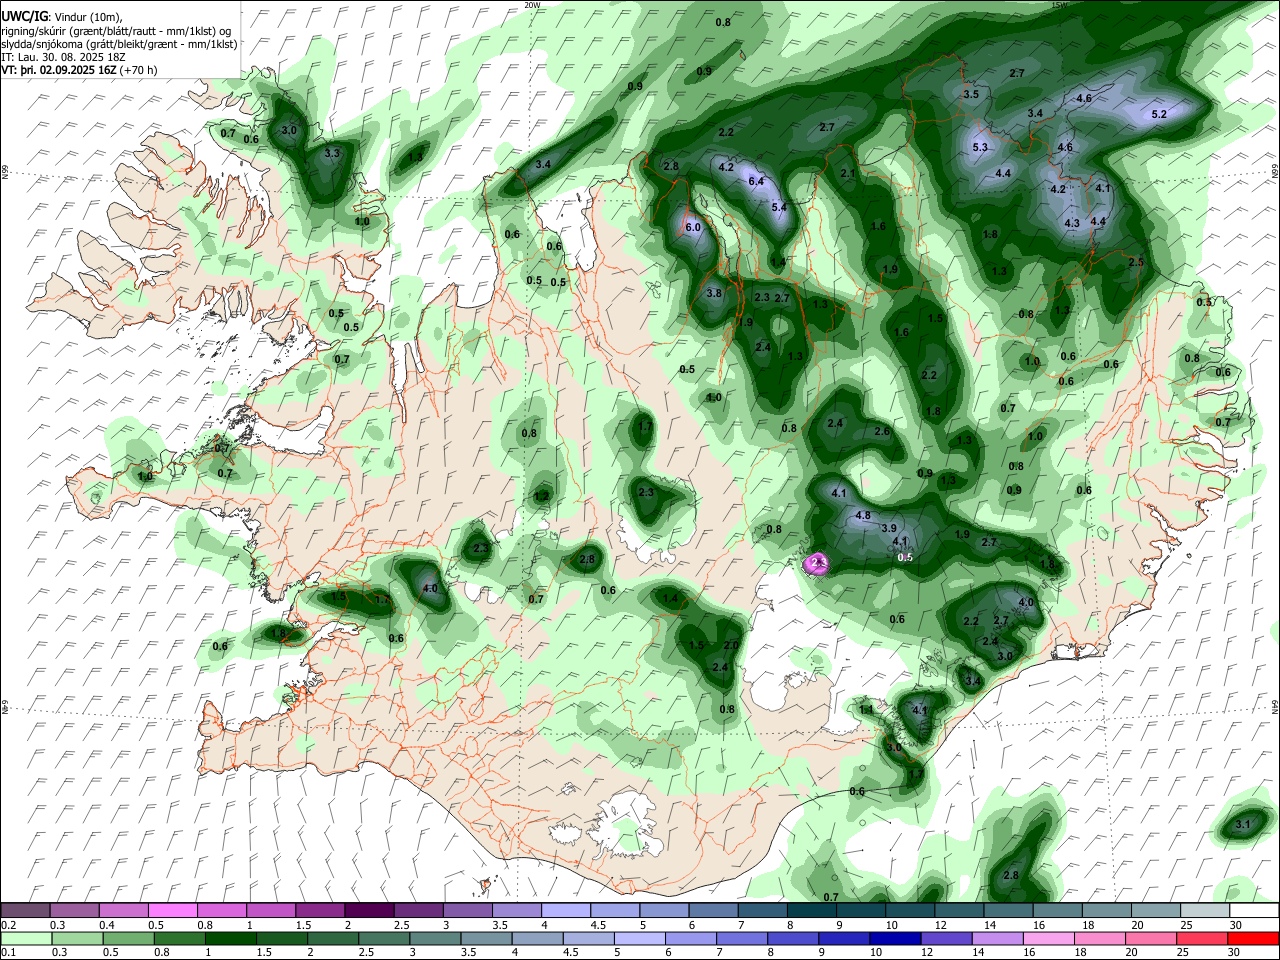Click the bright pink swatch between 0.5 and 0.8

(172, 910)
